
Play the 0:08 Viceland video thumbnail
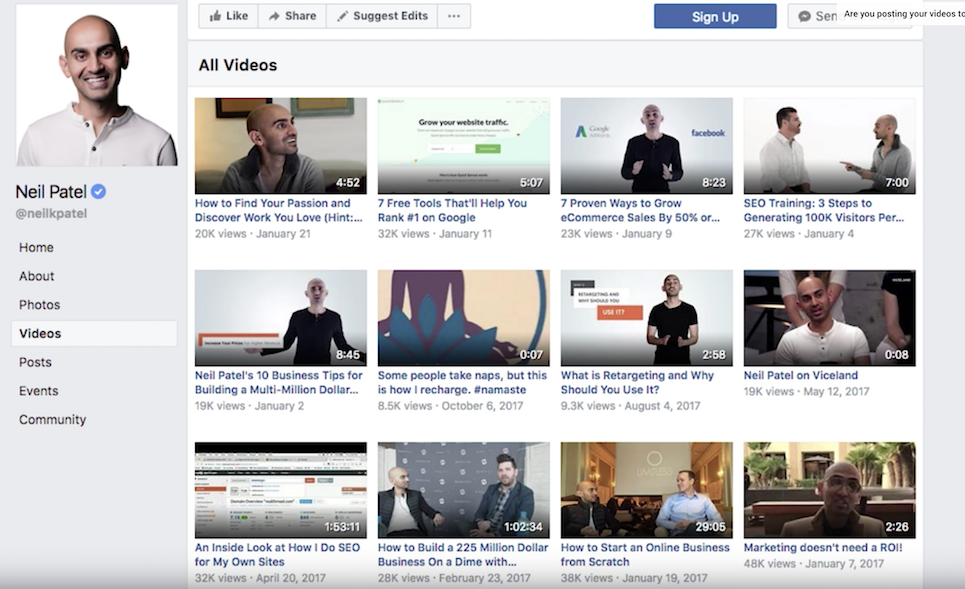829,318
